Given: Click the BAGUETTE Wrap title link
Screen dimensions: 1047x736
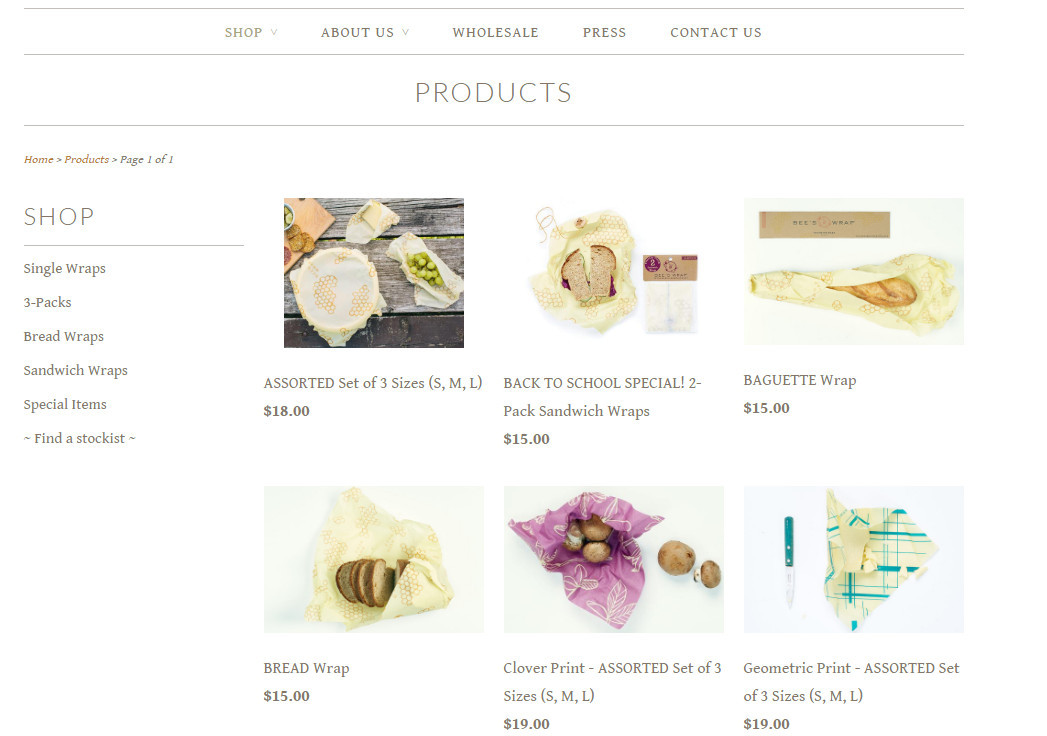Looking at the screenshot, I should pyautogui.click(x=800, y=380).
